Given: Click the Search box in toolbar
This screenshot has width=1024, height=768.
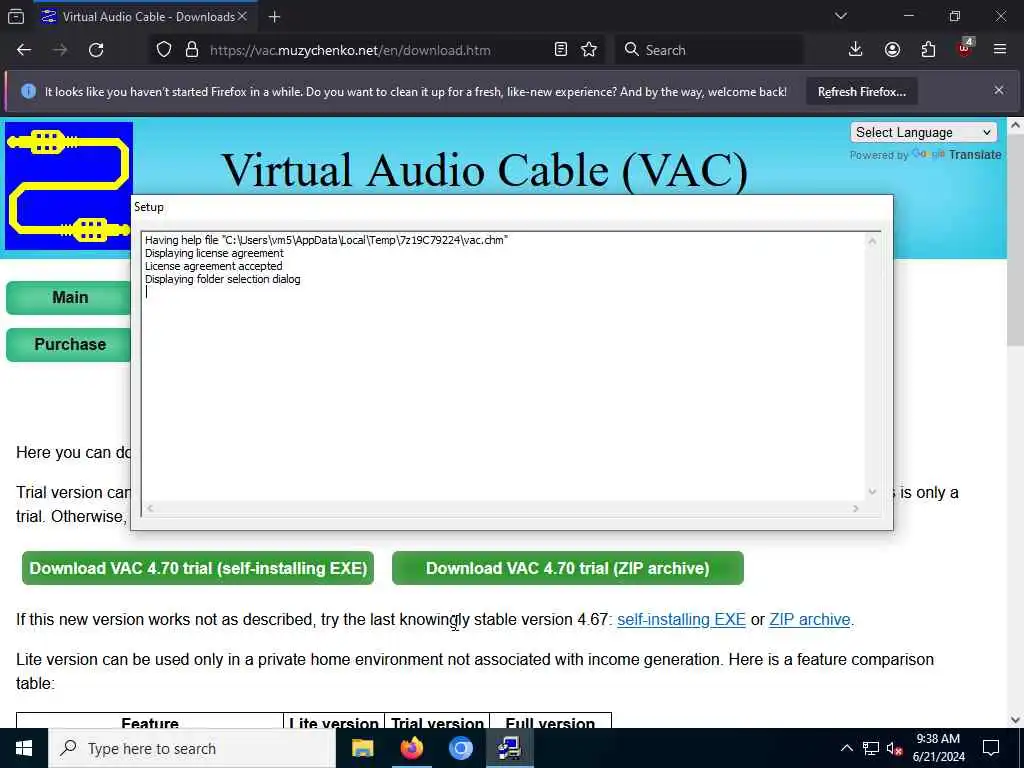Looking at the screenshot, I should tap(709, 50).
